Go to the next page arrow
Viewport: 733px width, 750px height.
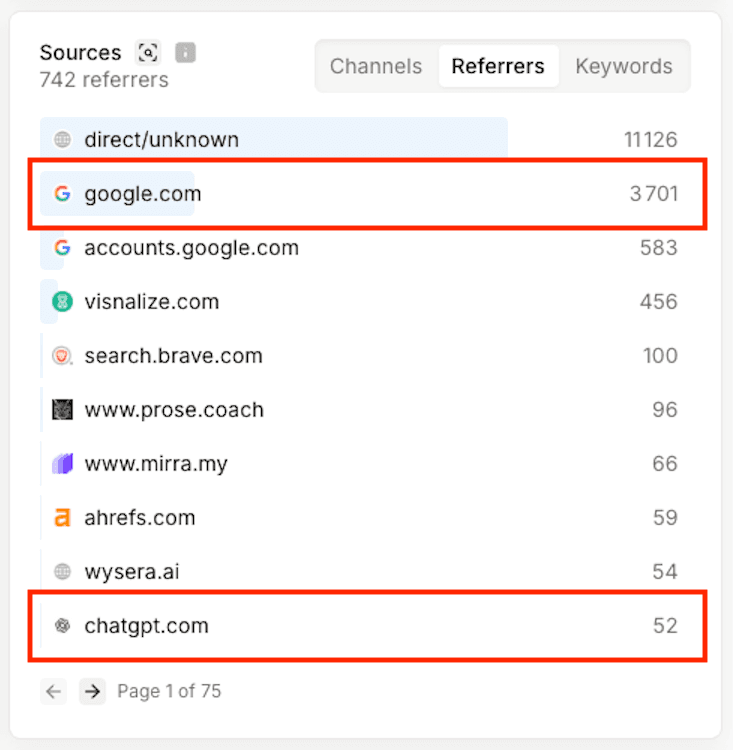click(x=92, y=691)
